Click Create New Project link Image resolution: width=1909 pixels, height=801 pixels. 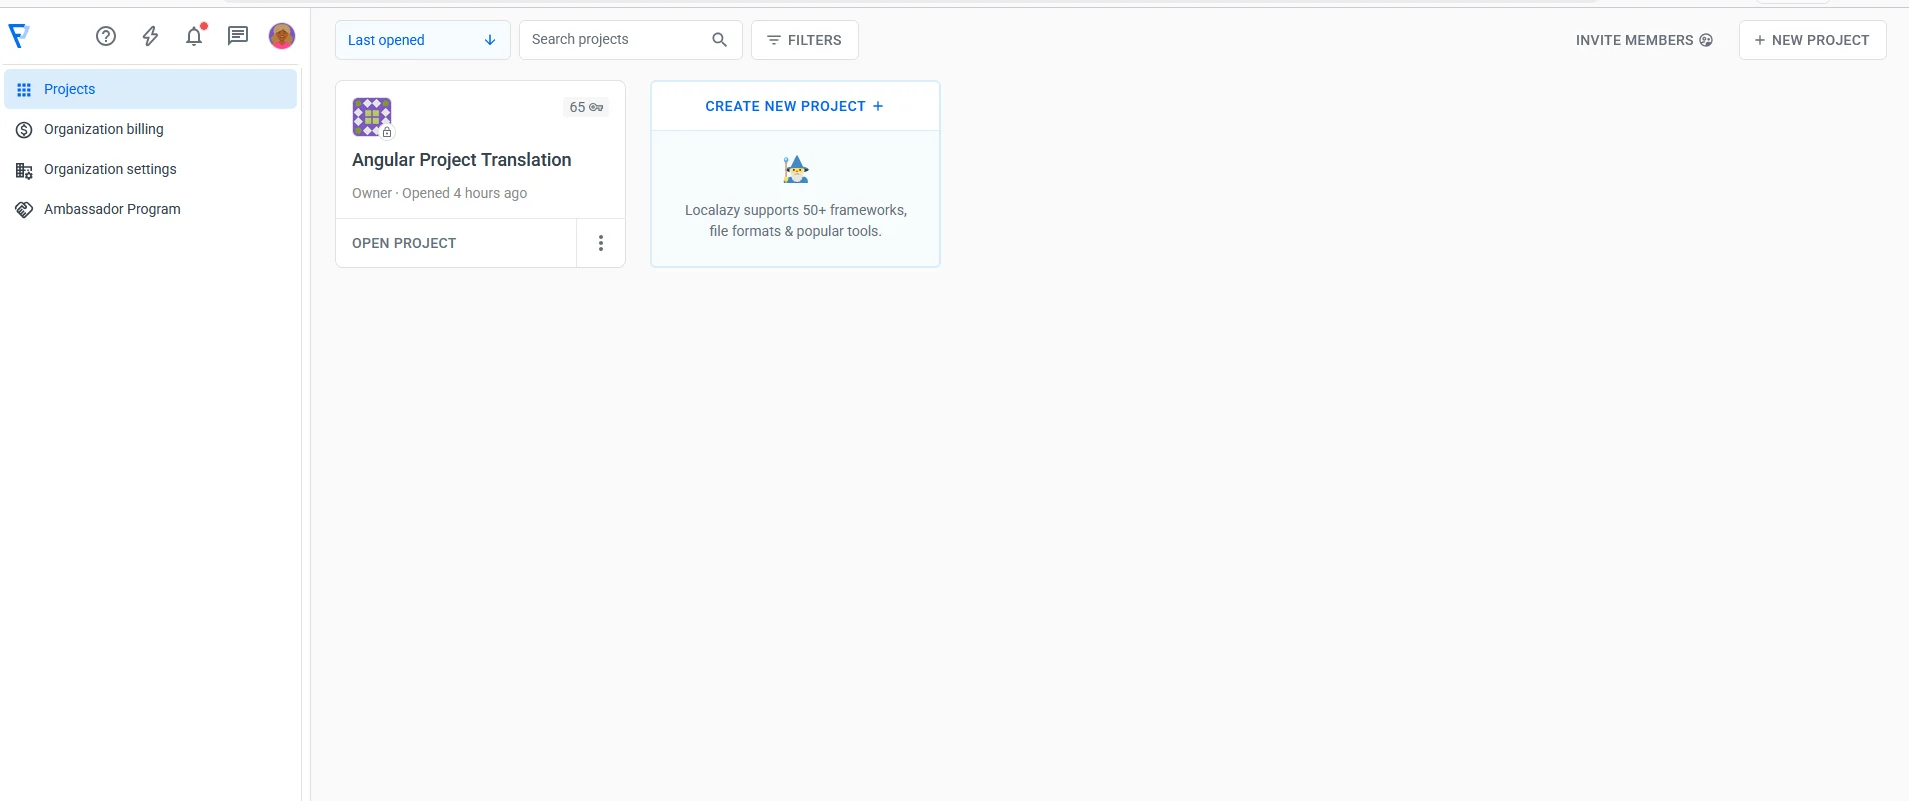coord(795,106)
